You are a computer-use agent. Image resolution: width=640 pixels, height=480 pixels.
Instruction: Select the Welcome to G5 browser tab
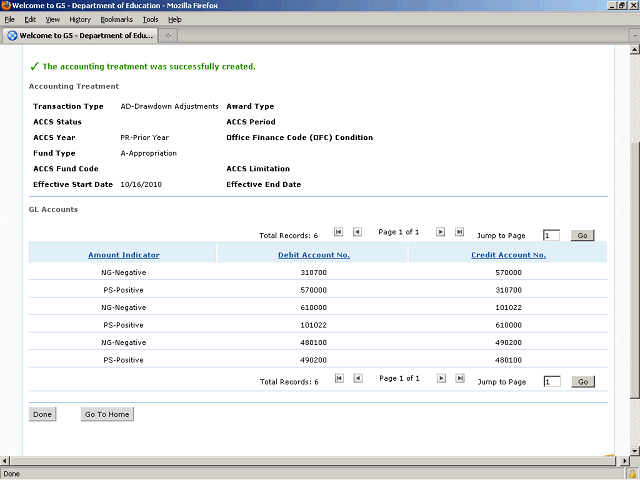coord(79,36)
